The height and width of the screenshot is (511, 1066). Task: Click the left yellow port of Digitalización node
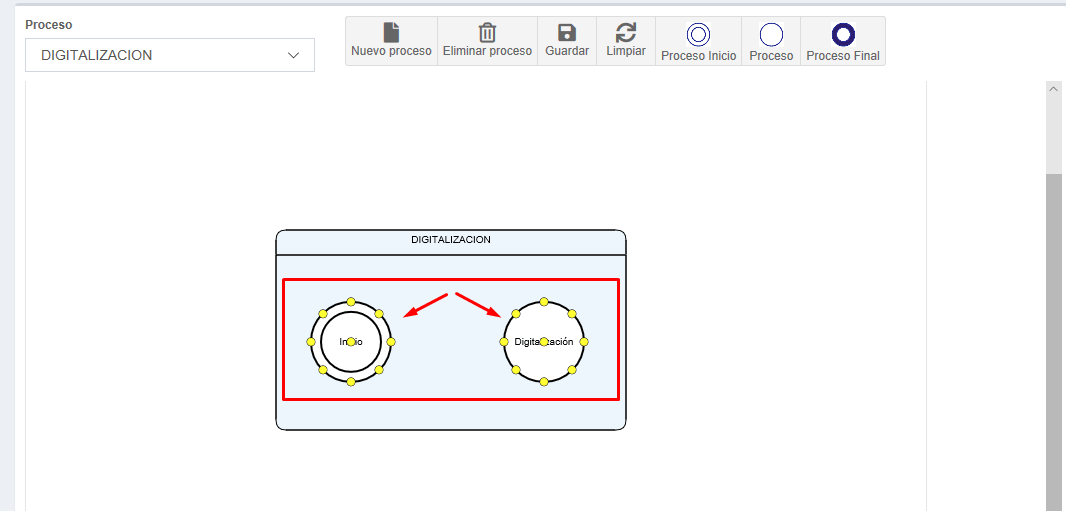[x=504, y=342]
